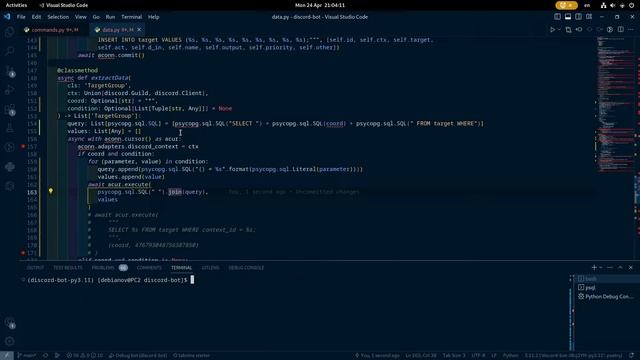Click the New Terminal plus button
Viewport: 640px width, 360px height.
click(x=594, y=267)
